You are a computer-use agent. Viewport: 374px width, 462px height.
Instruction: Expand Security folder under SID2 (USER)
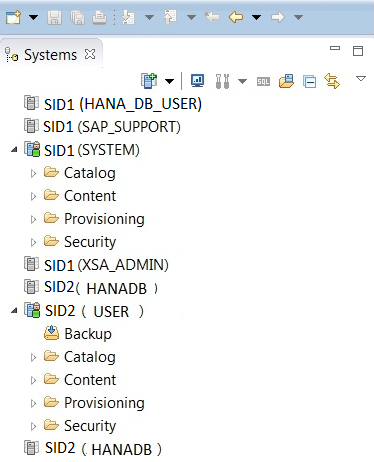(33, 426)
